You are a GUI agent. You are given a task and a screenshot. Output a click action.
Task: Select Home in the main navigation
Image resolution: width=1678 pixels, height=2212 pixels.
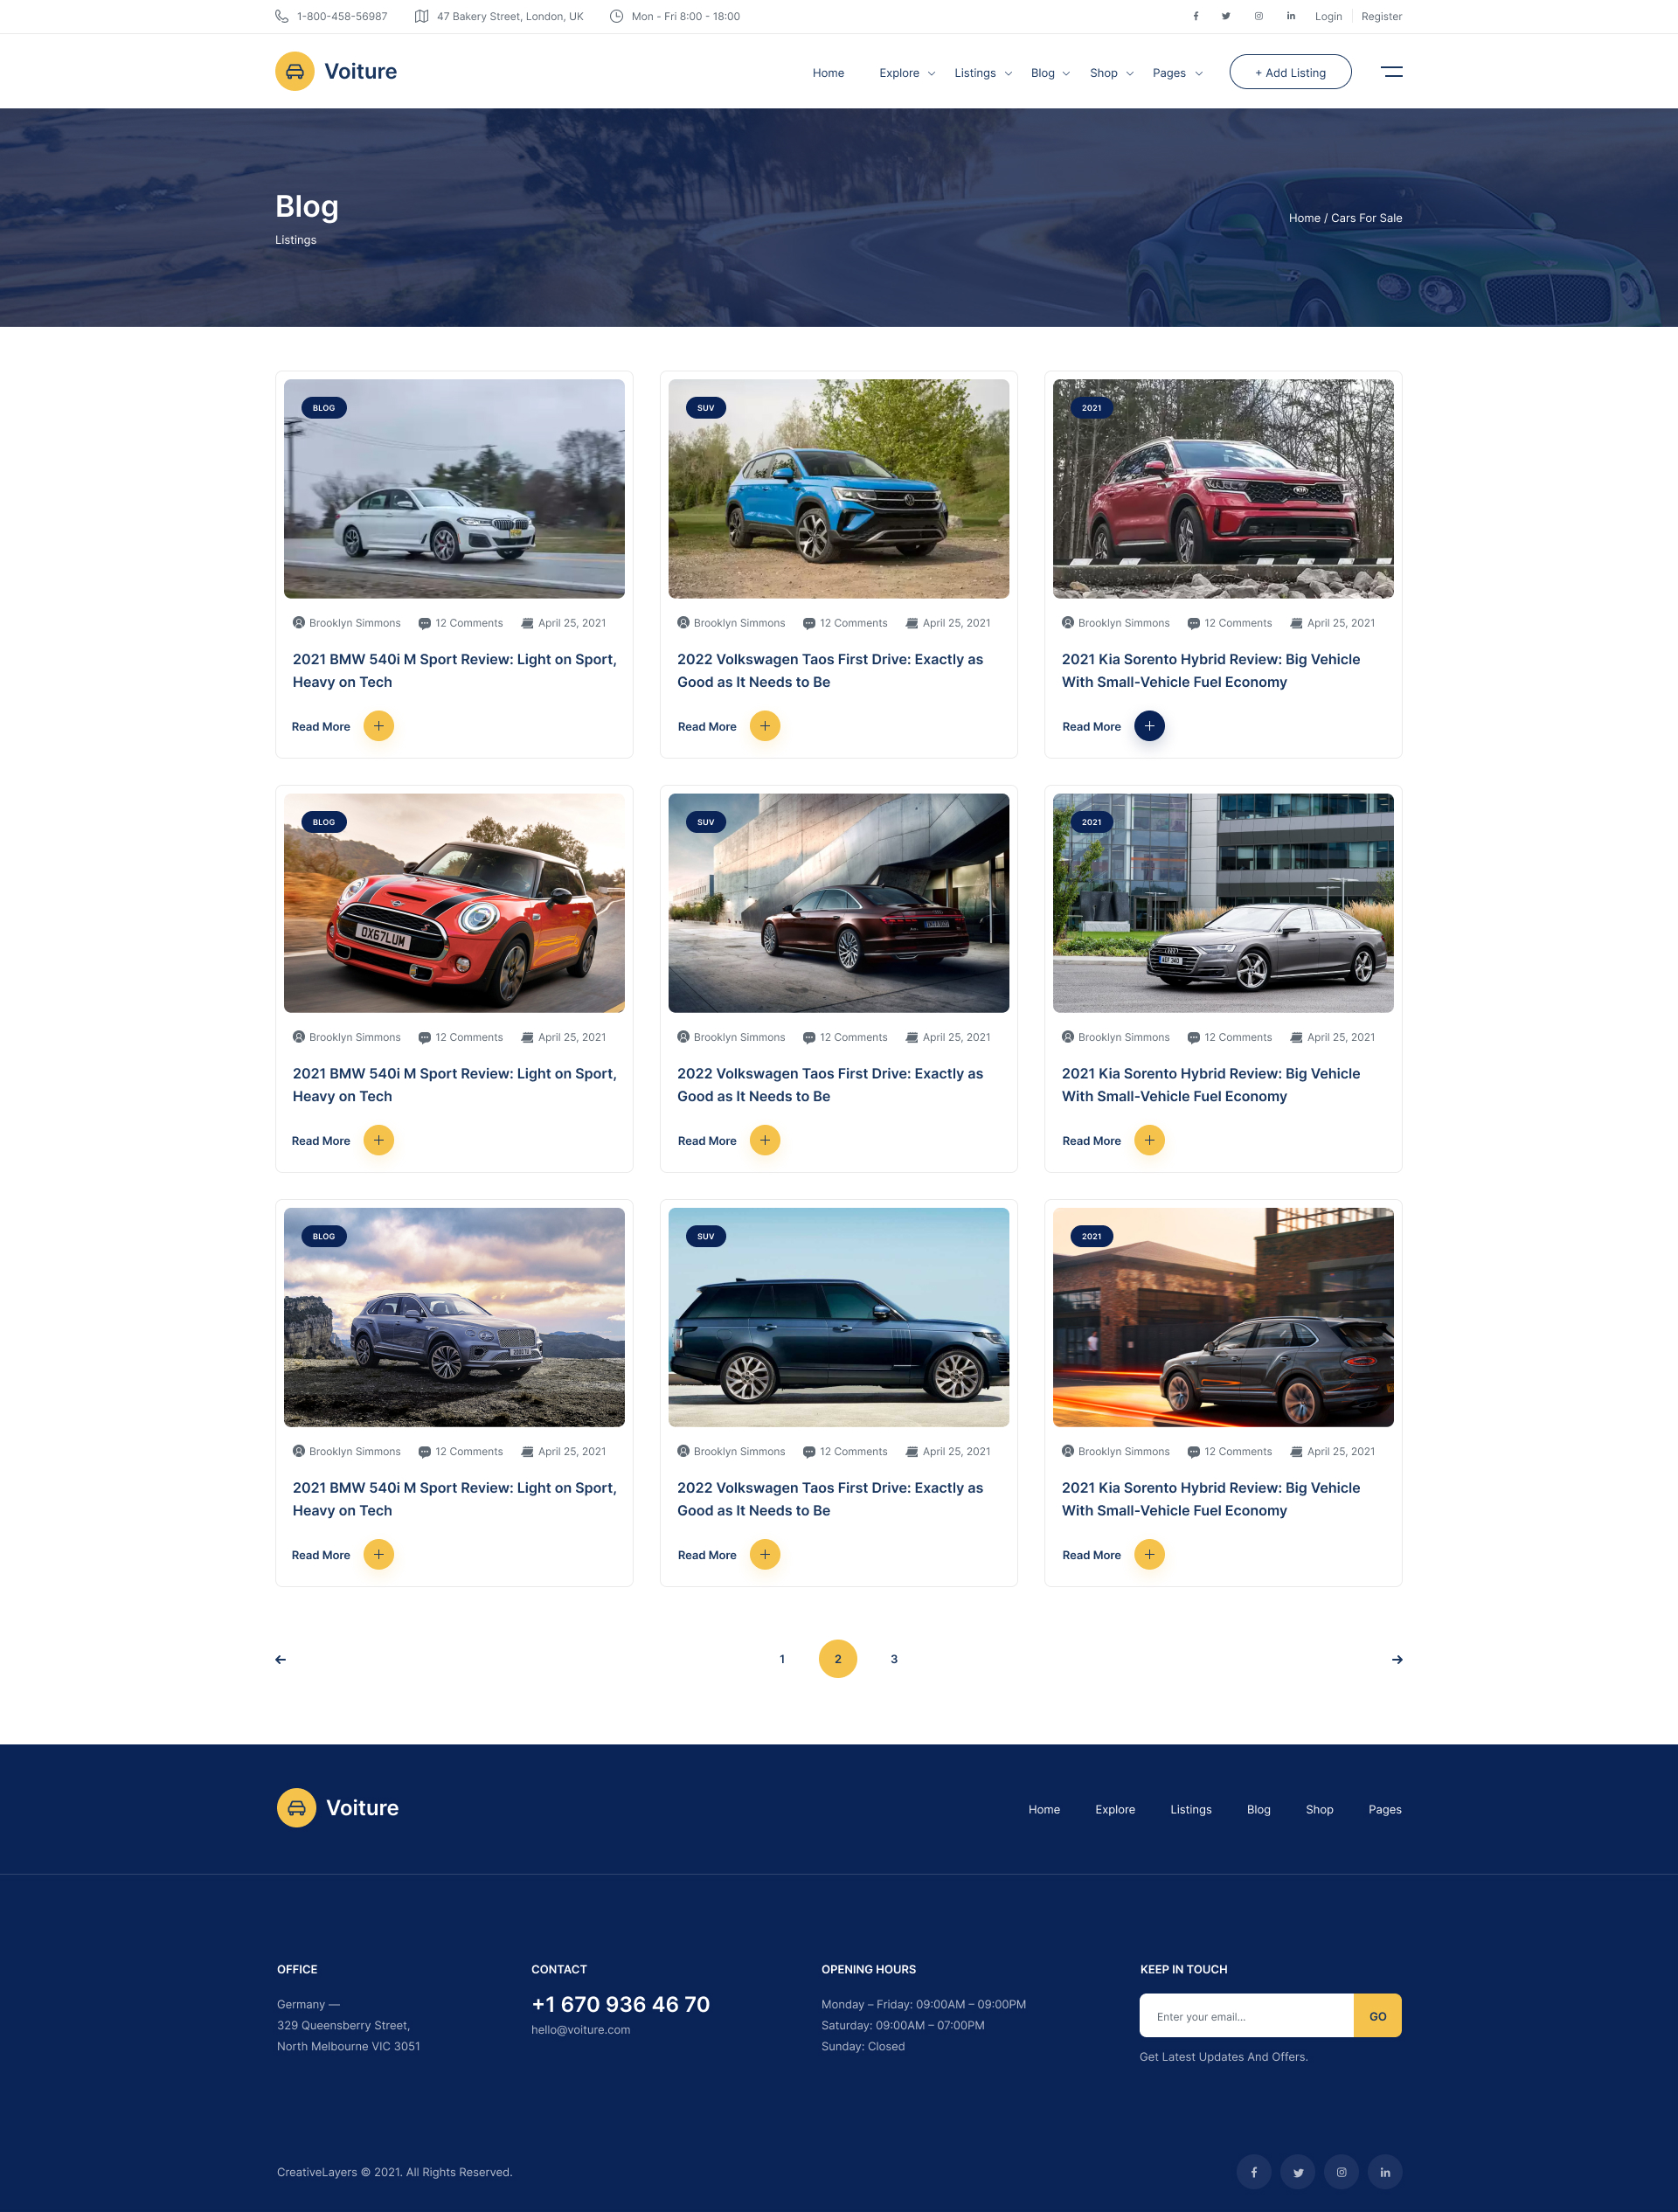click(828, 72)
